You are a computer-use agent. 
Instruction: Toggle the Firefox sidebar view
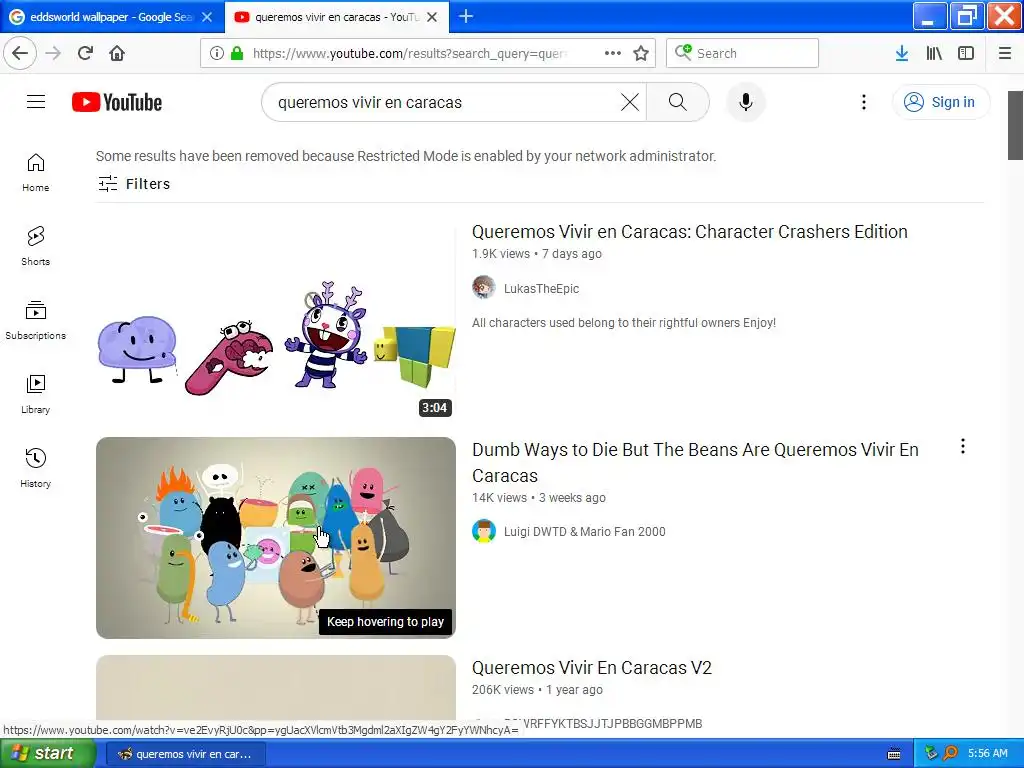[x=966, y=53]
